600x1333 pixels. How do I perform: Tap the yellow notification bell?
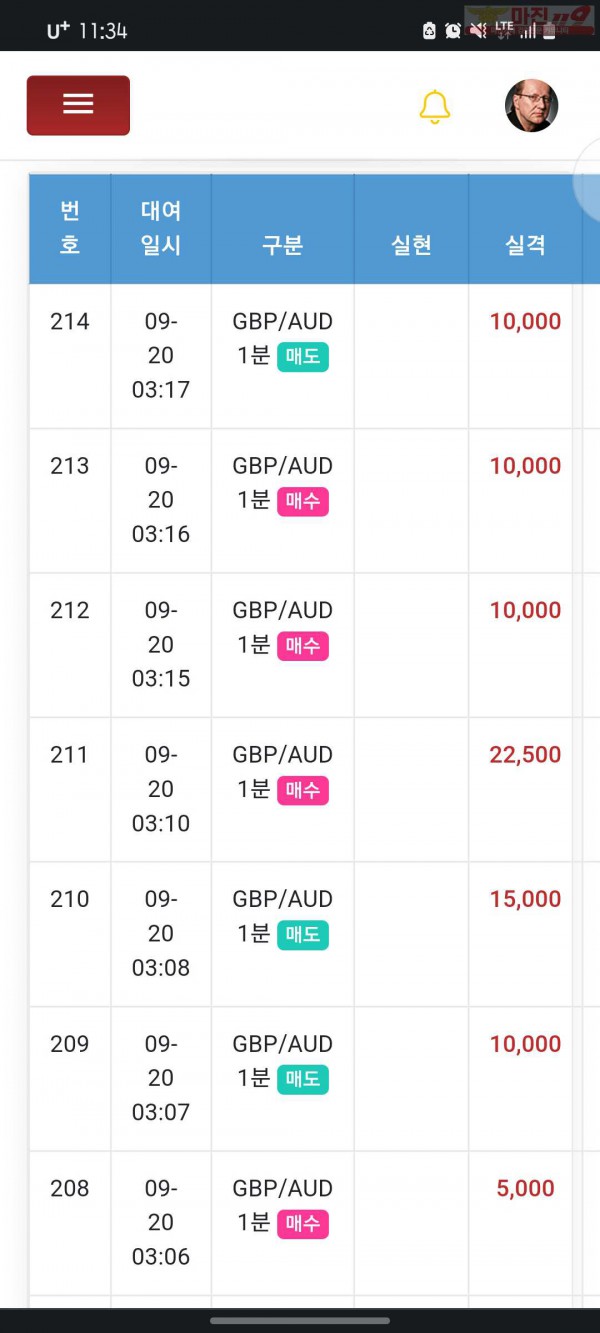pyautogui.click(x=434, y=107)
